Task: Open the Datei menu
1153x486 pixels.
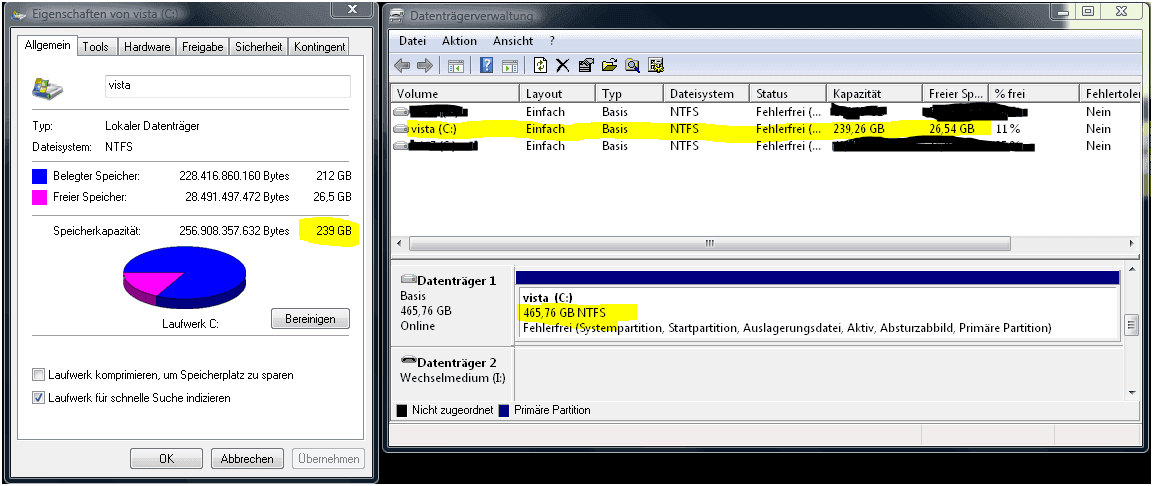Action: tap(413, 41)
